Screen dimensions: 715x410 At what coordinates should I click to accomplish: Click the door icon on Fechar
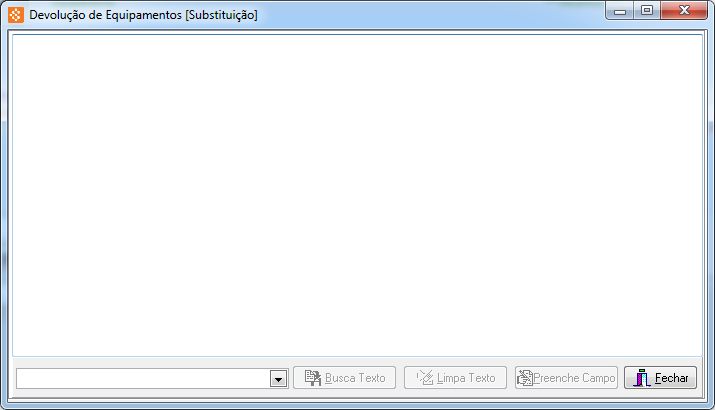click(641, 378)
